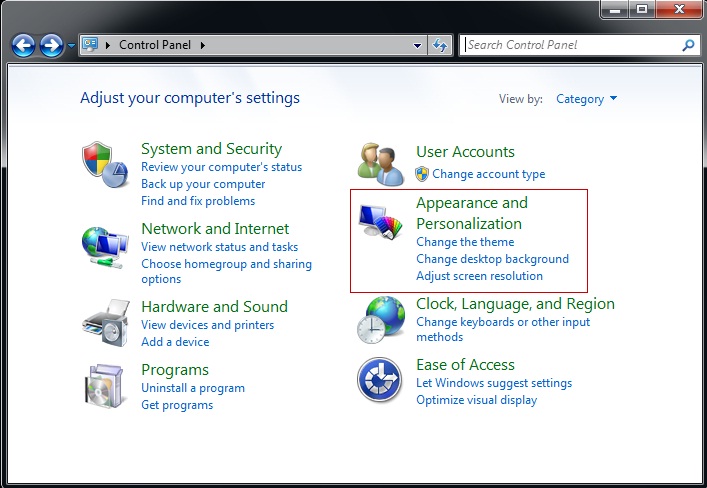Open the Appearance and Personalization monitor icon
707x488 pixels.
(380, 222)
